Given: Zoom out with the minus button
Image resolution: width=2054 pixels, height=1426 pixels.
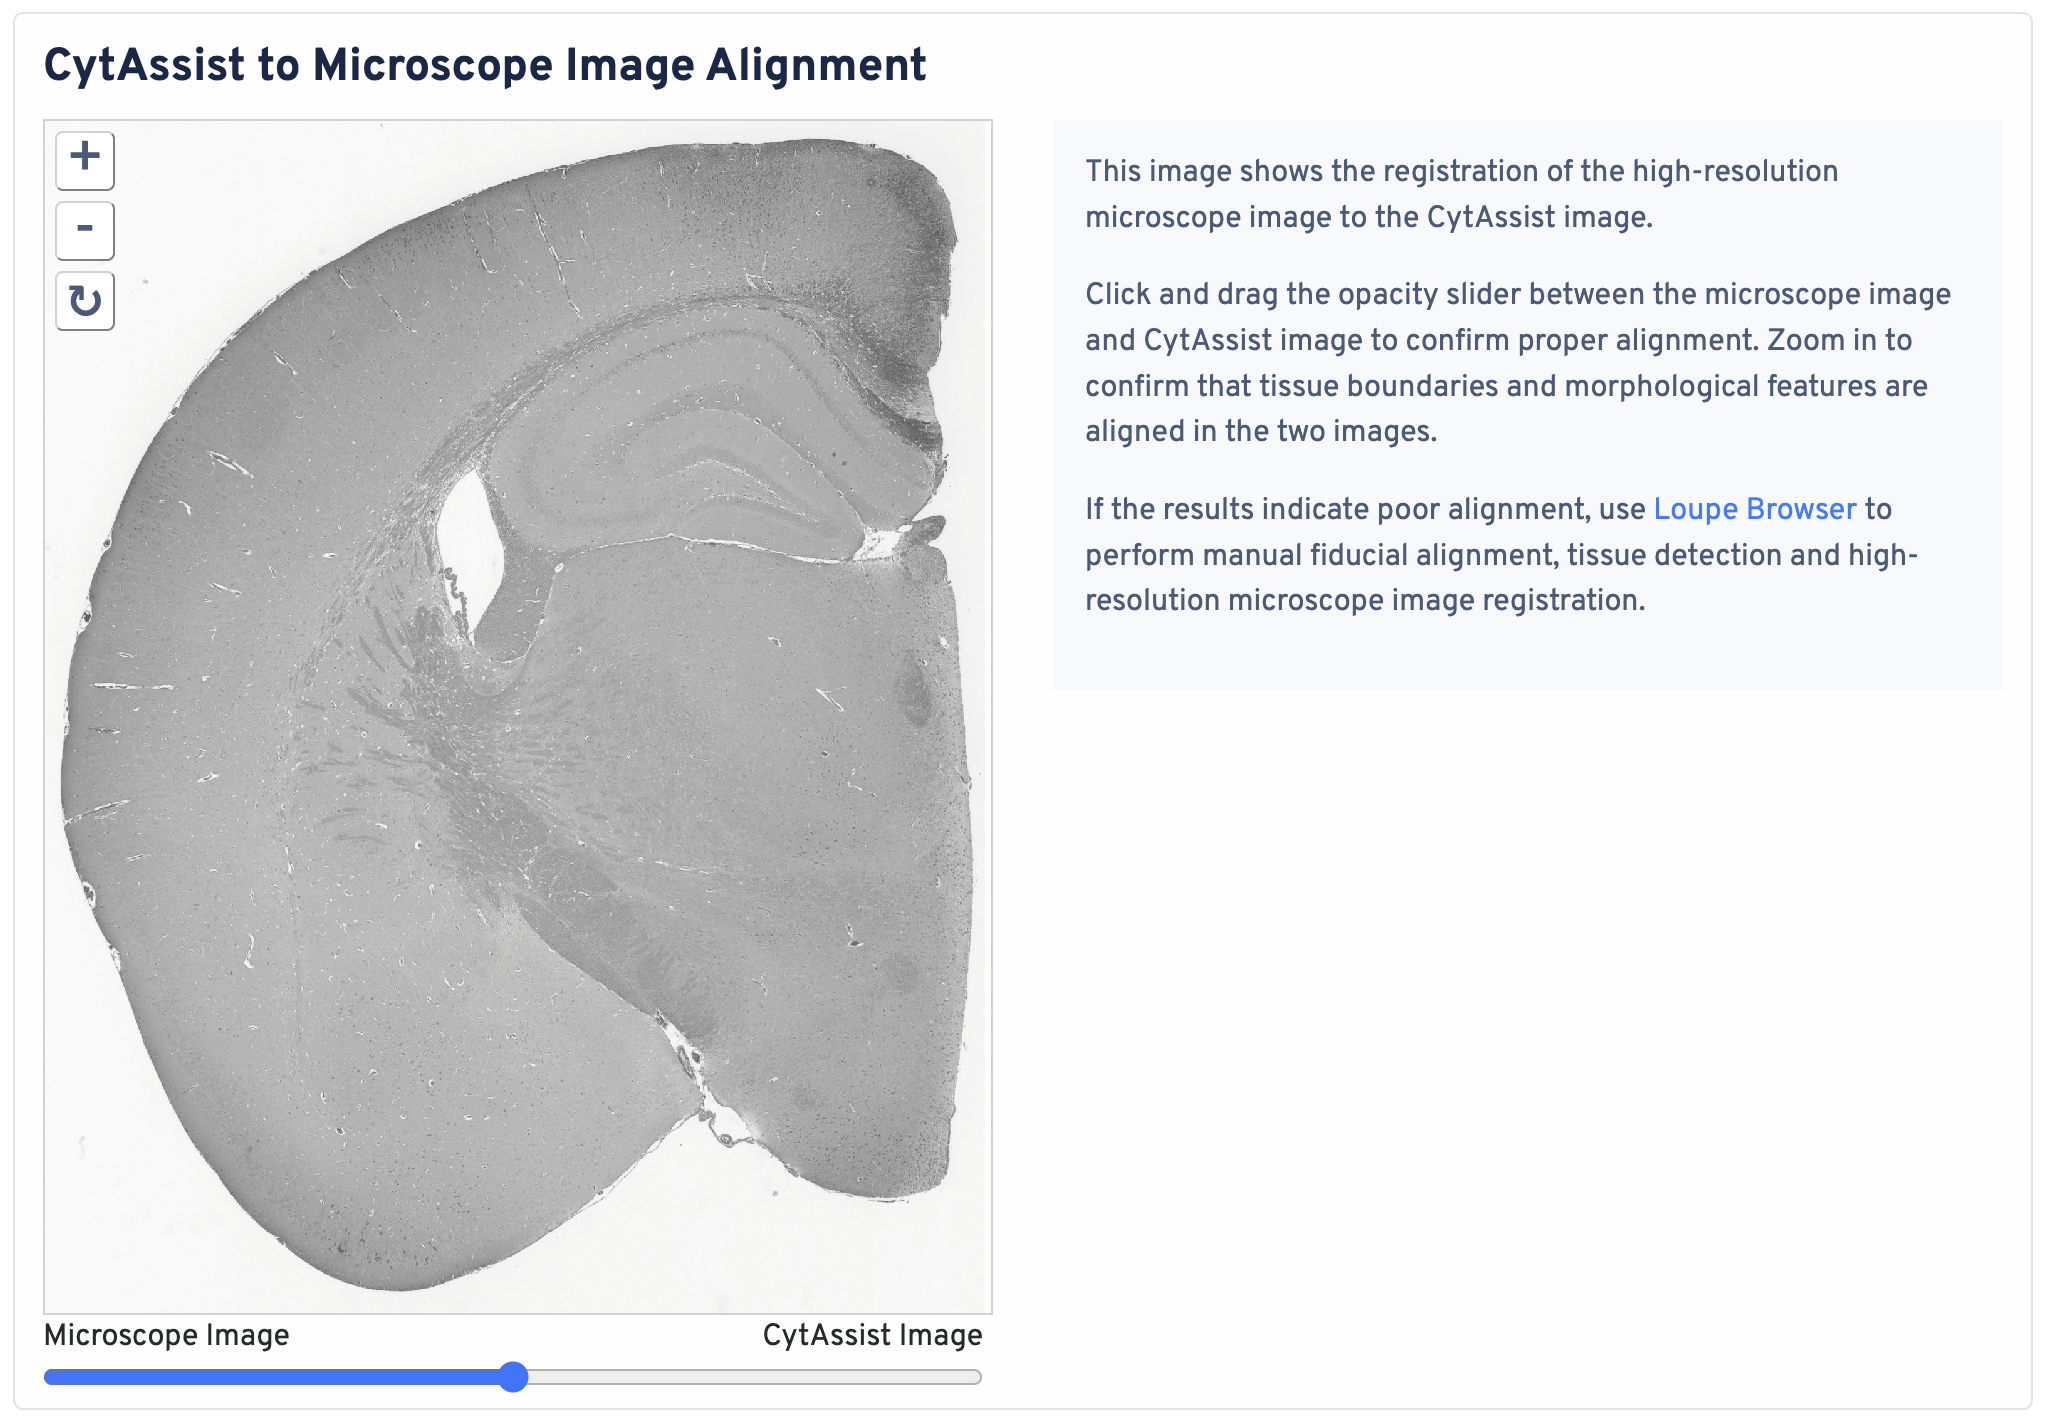Looking at the screenshot, I should click(x=85, y=230).
